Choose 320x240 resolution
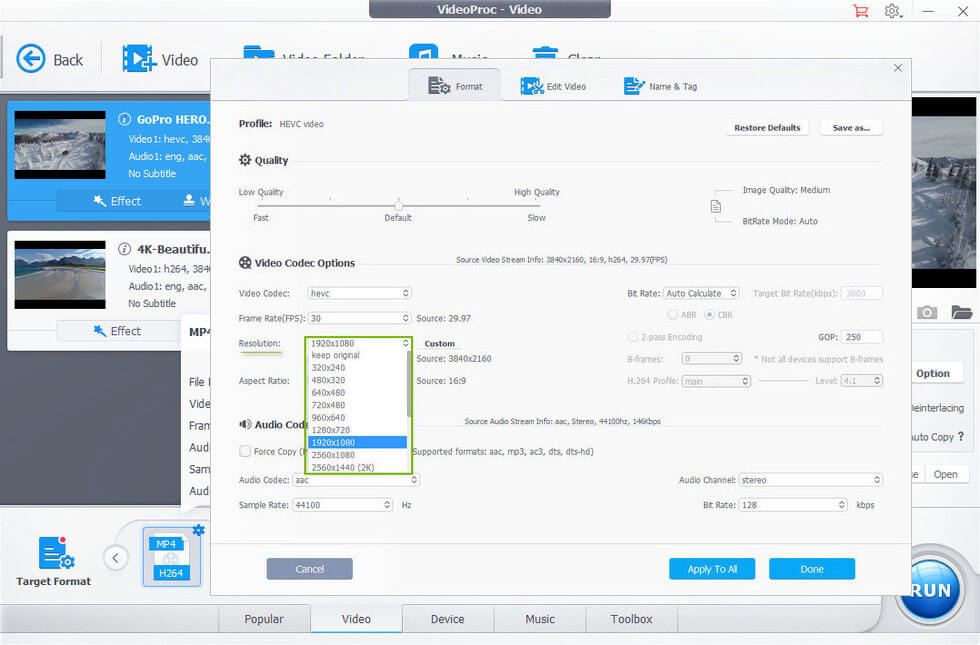This screenshot has width=980, height=645. point(358,368)
